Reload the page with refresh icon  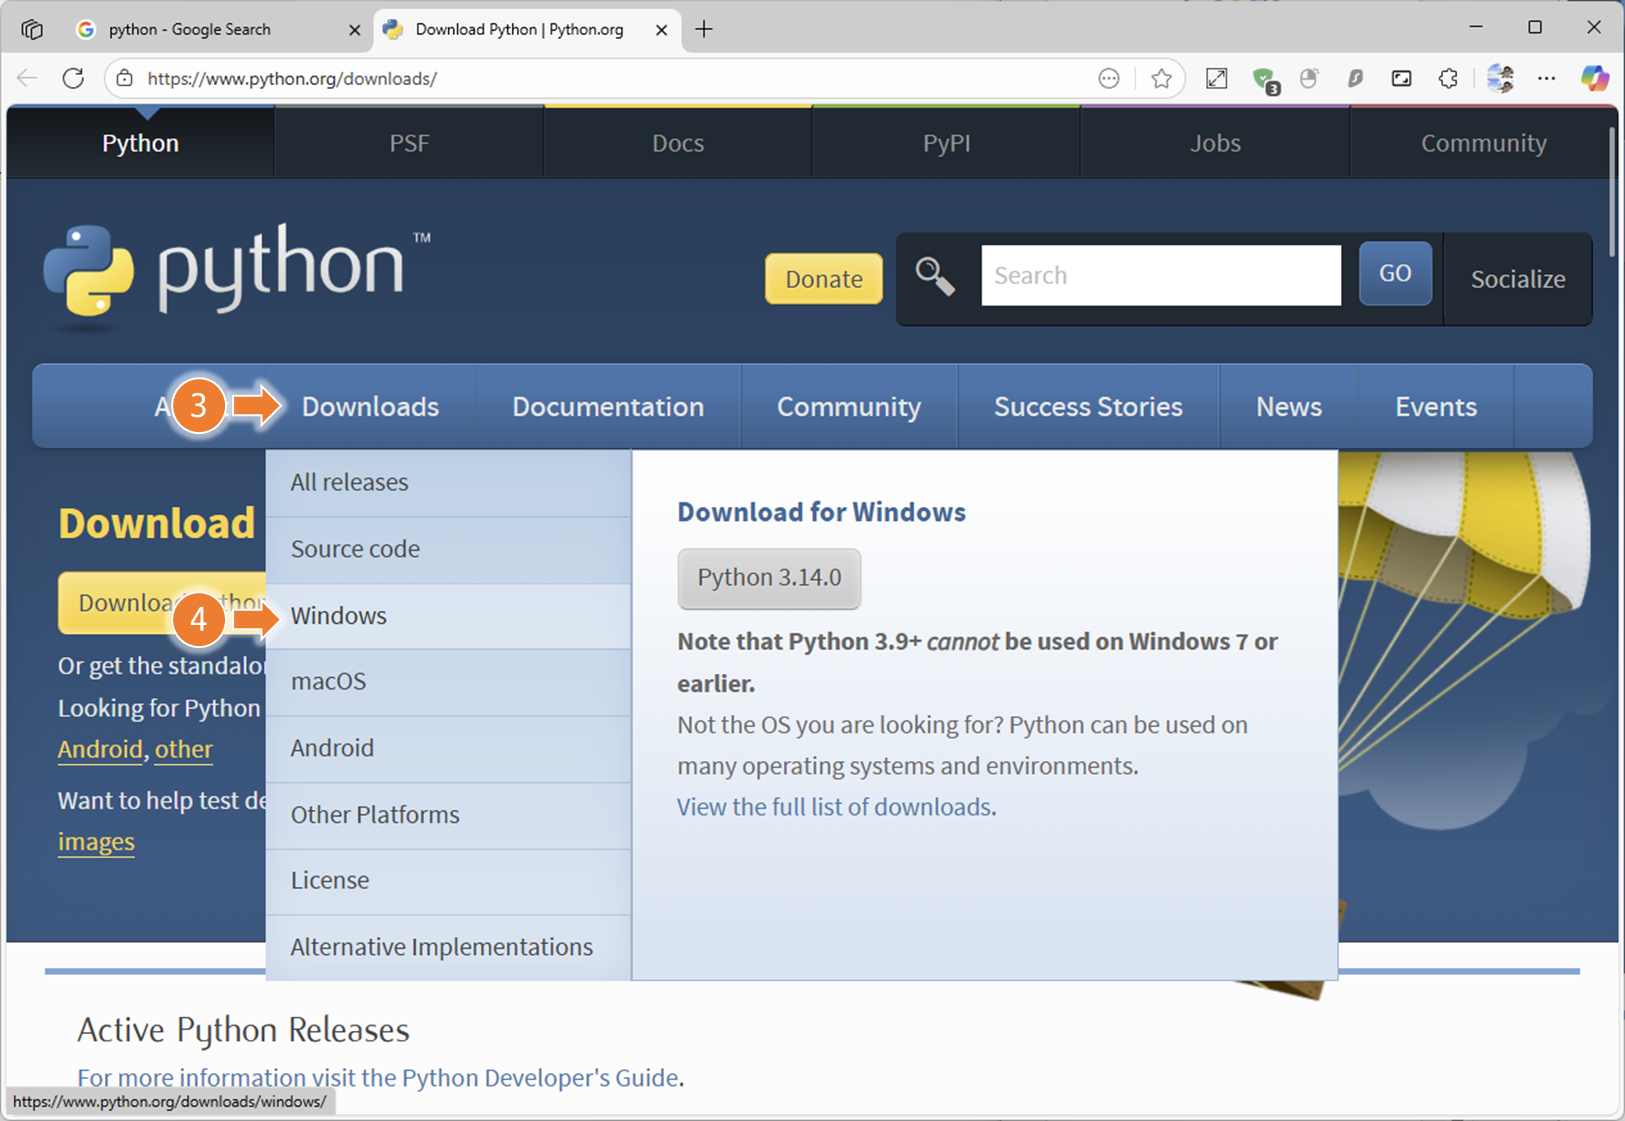click(x=73, y=78)
